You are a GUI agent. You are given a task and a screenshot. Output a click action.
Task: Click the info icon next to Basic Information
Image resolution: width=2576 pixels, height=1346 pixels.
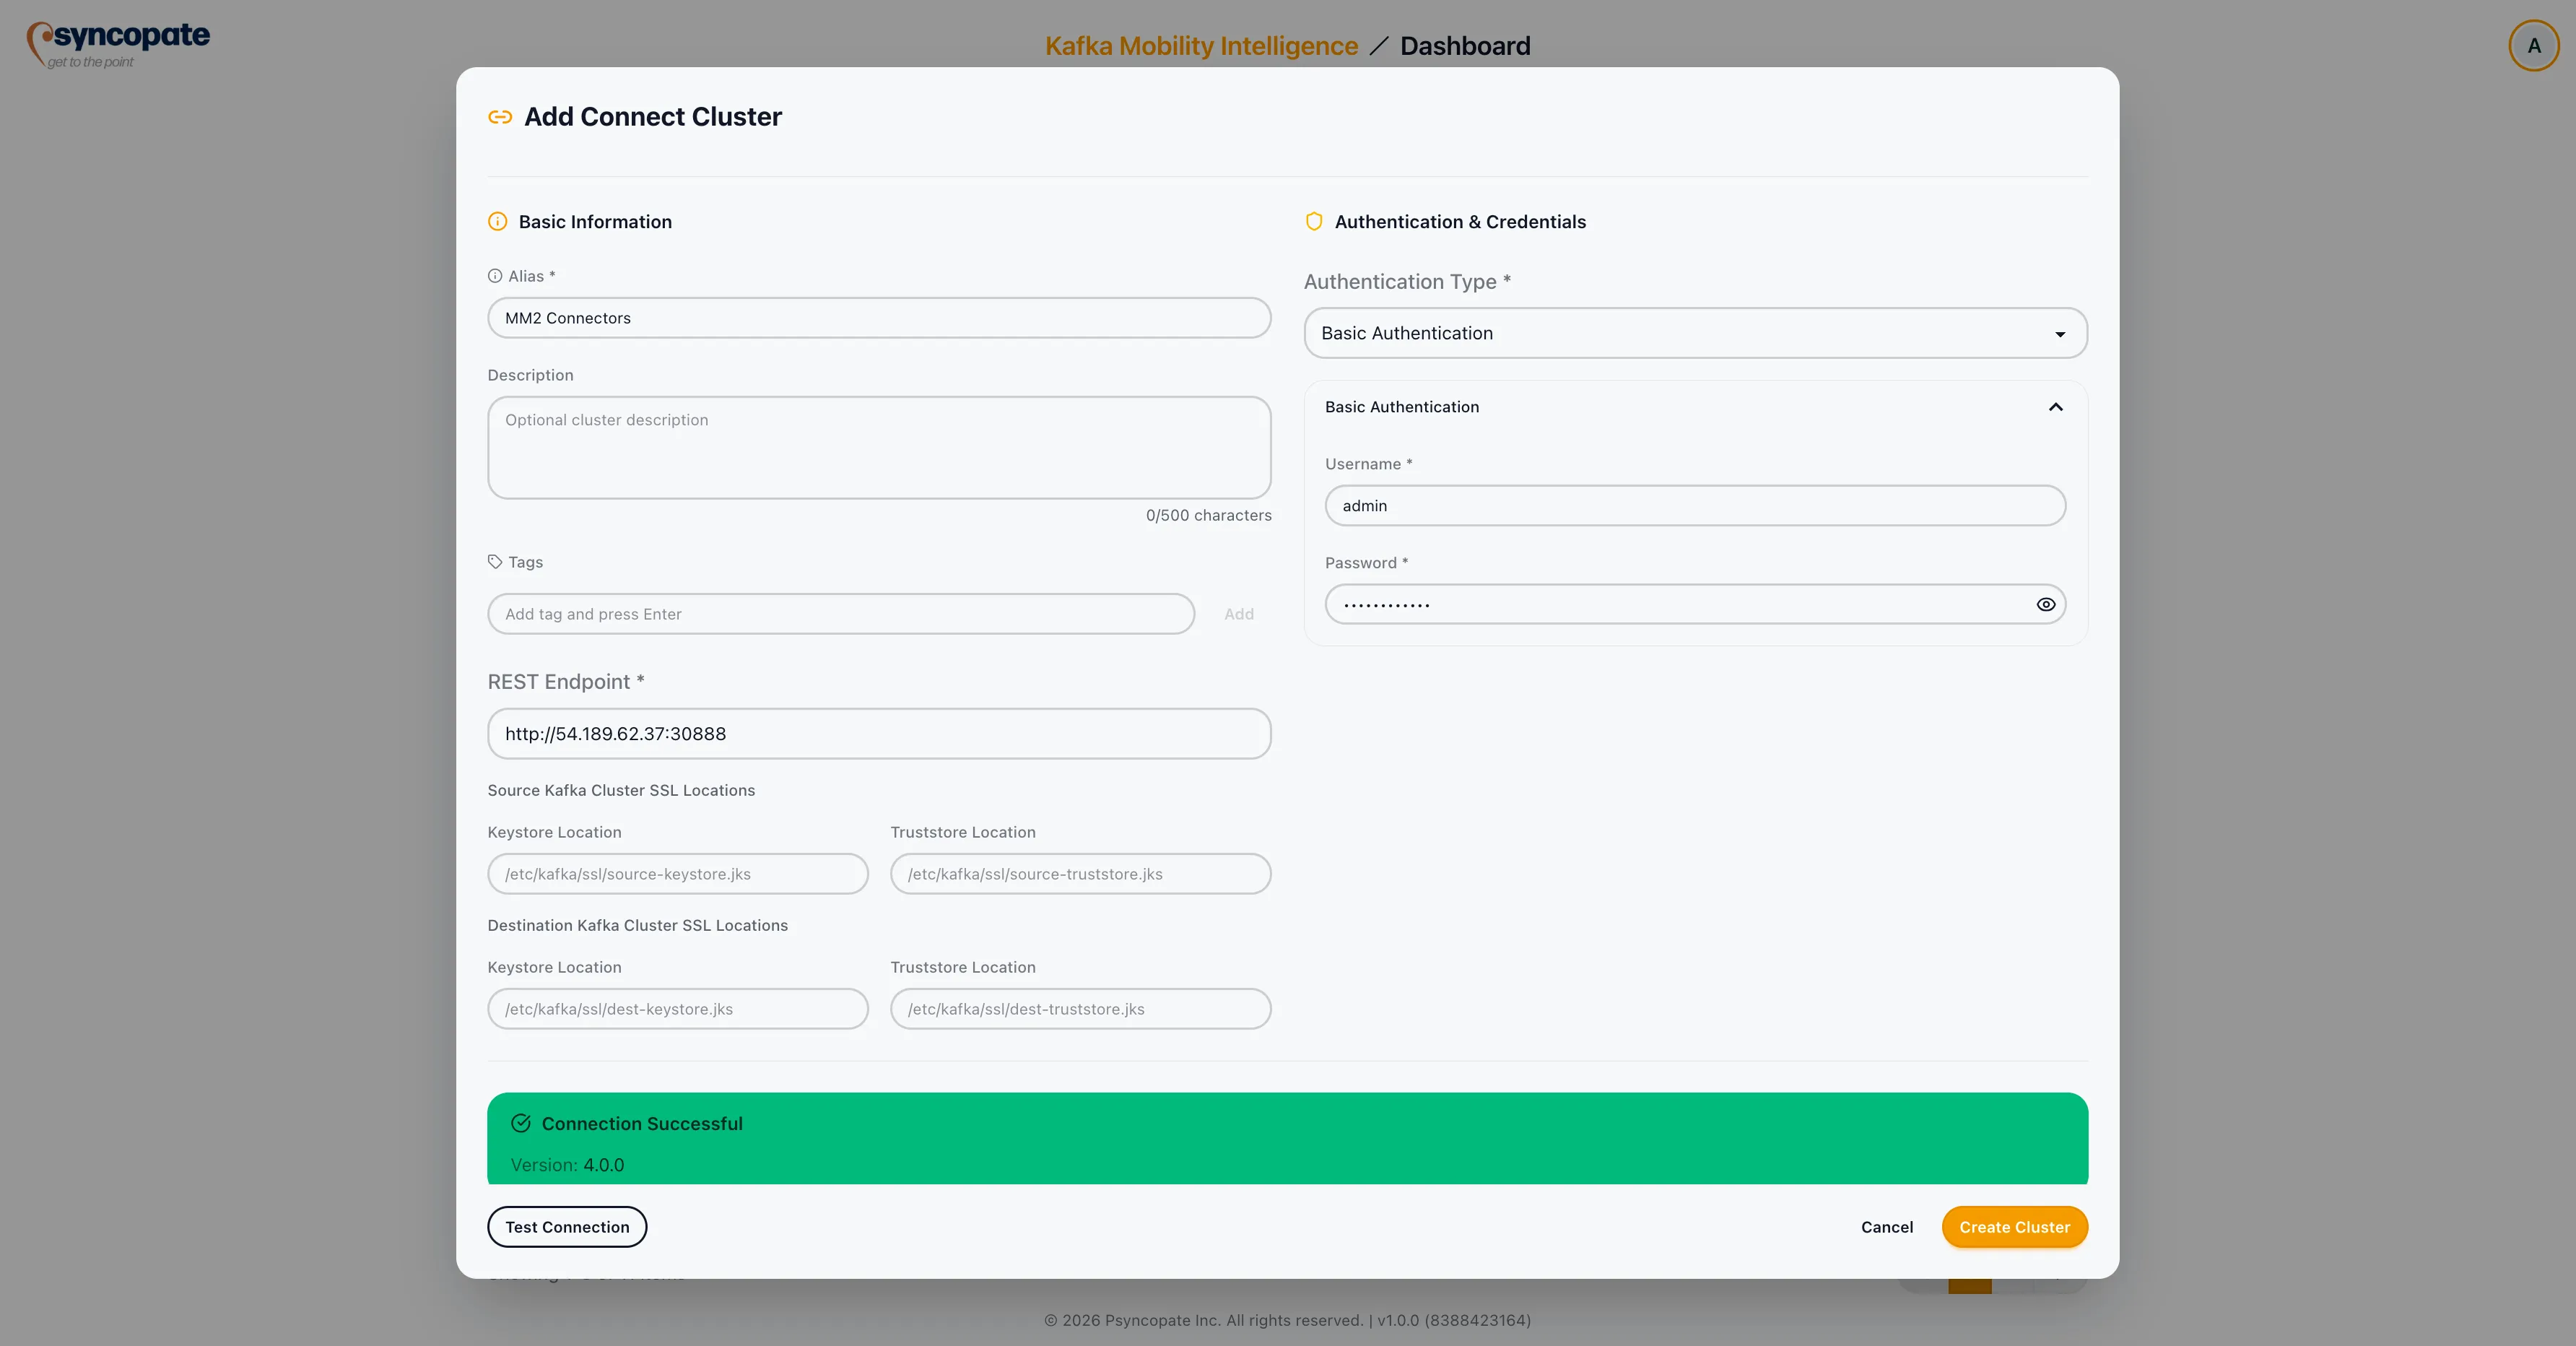click(497, 222)
